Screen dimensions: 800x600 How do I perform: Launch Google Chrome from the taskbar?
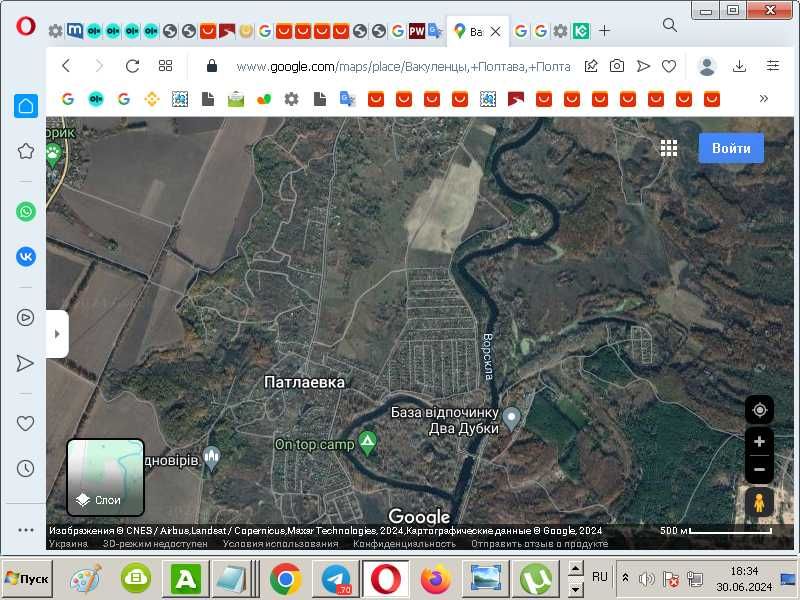(x=285, y=579)
